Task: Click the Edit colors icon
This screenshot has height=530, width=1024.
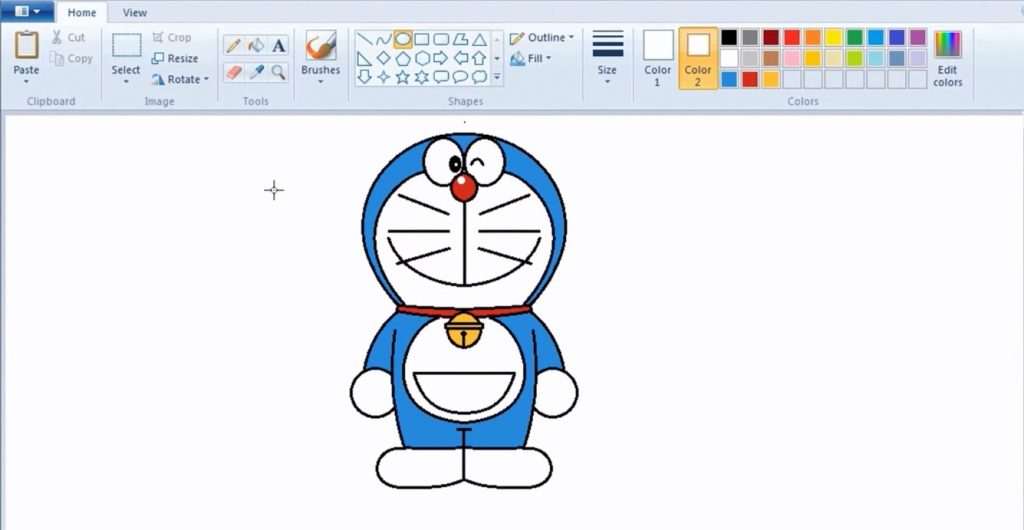Action: coord(947,58)
